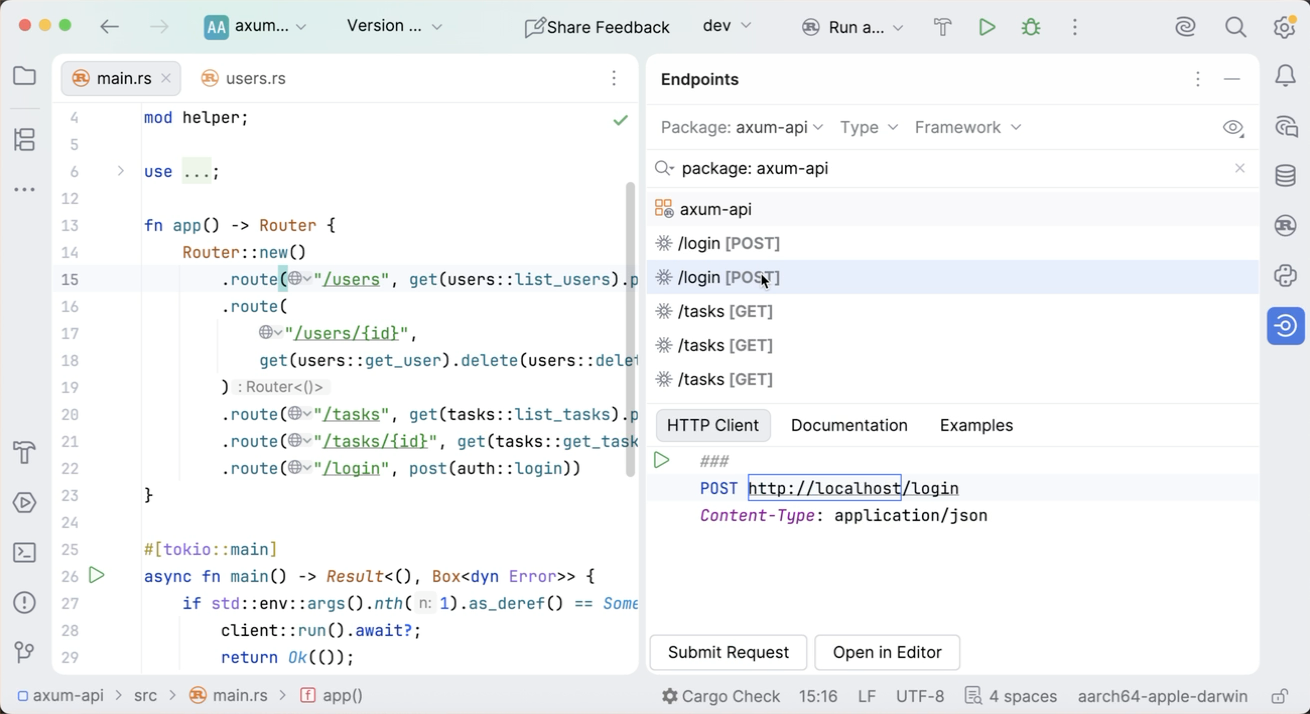Navigate back with the left arrow
Viewport: 1310px width, 714px height.
coord(110,27)
